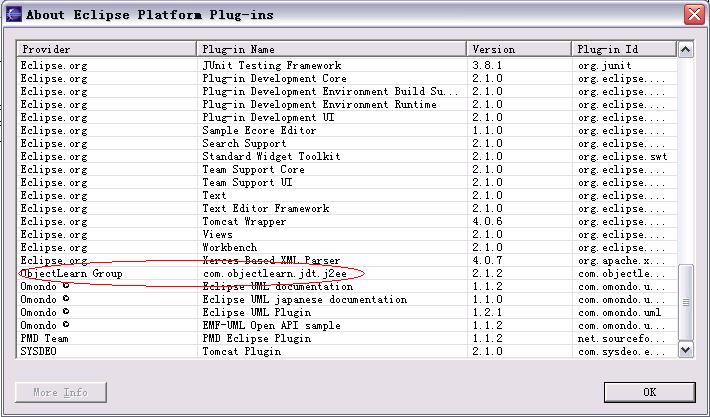Click the ObjectLearn Group provider cell
Viewport: 710px width, 417px height.
72,273
